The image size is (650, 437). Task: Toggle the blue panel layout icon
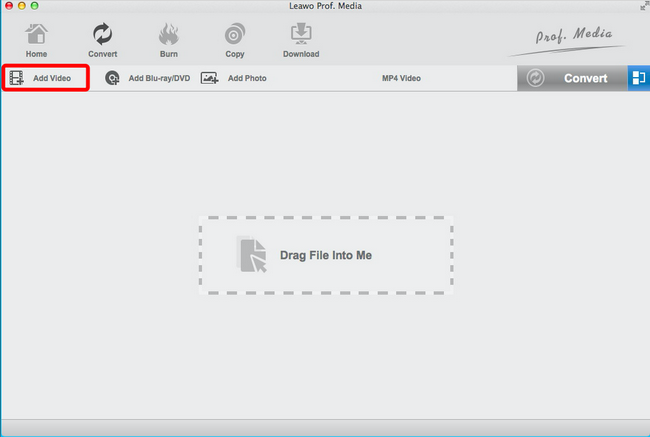tap(639, 78)
